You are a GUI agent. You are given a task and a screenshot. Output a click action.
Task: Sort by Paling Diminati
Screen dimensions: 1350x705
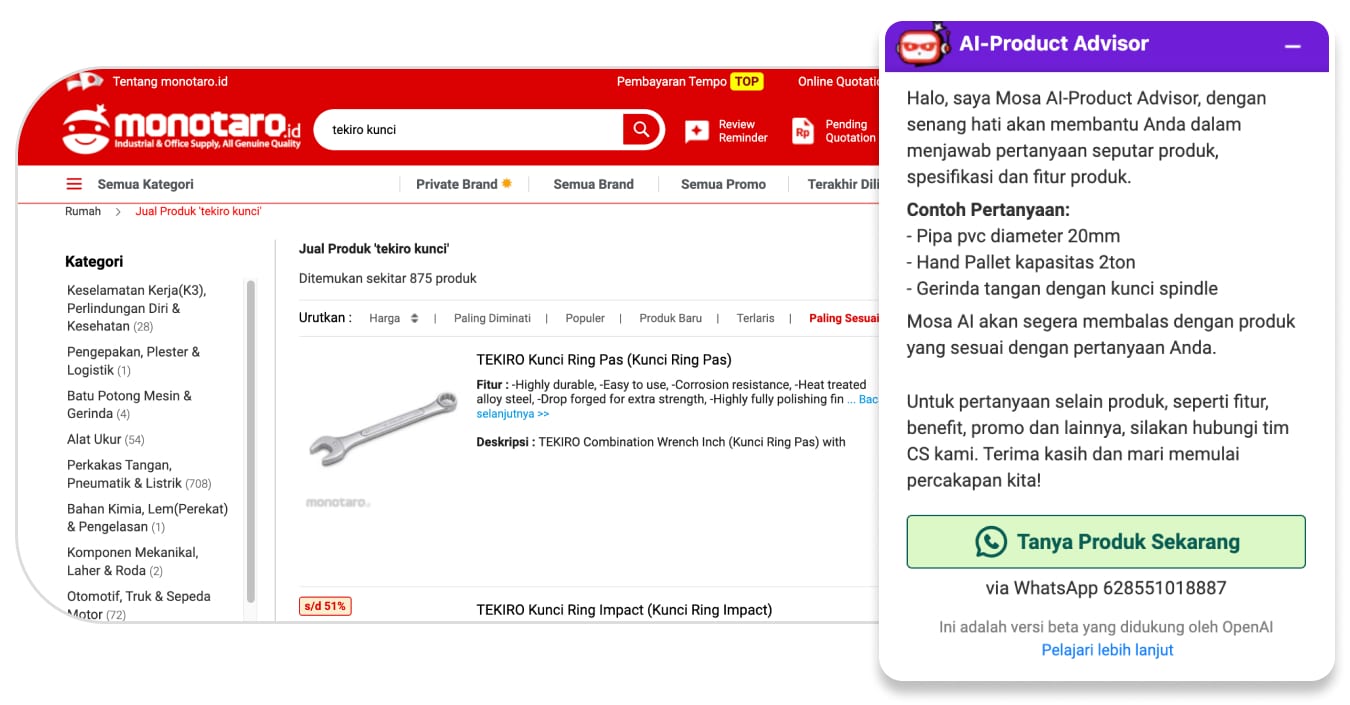click(x=492, y=318)
